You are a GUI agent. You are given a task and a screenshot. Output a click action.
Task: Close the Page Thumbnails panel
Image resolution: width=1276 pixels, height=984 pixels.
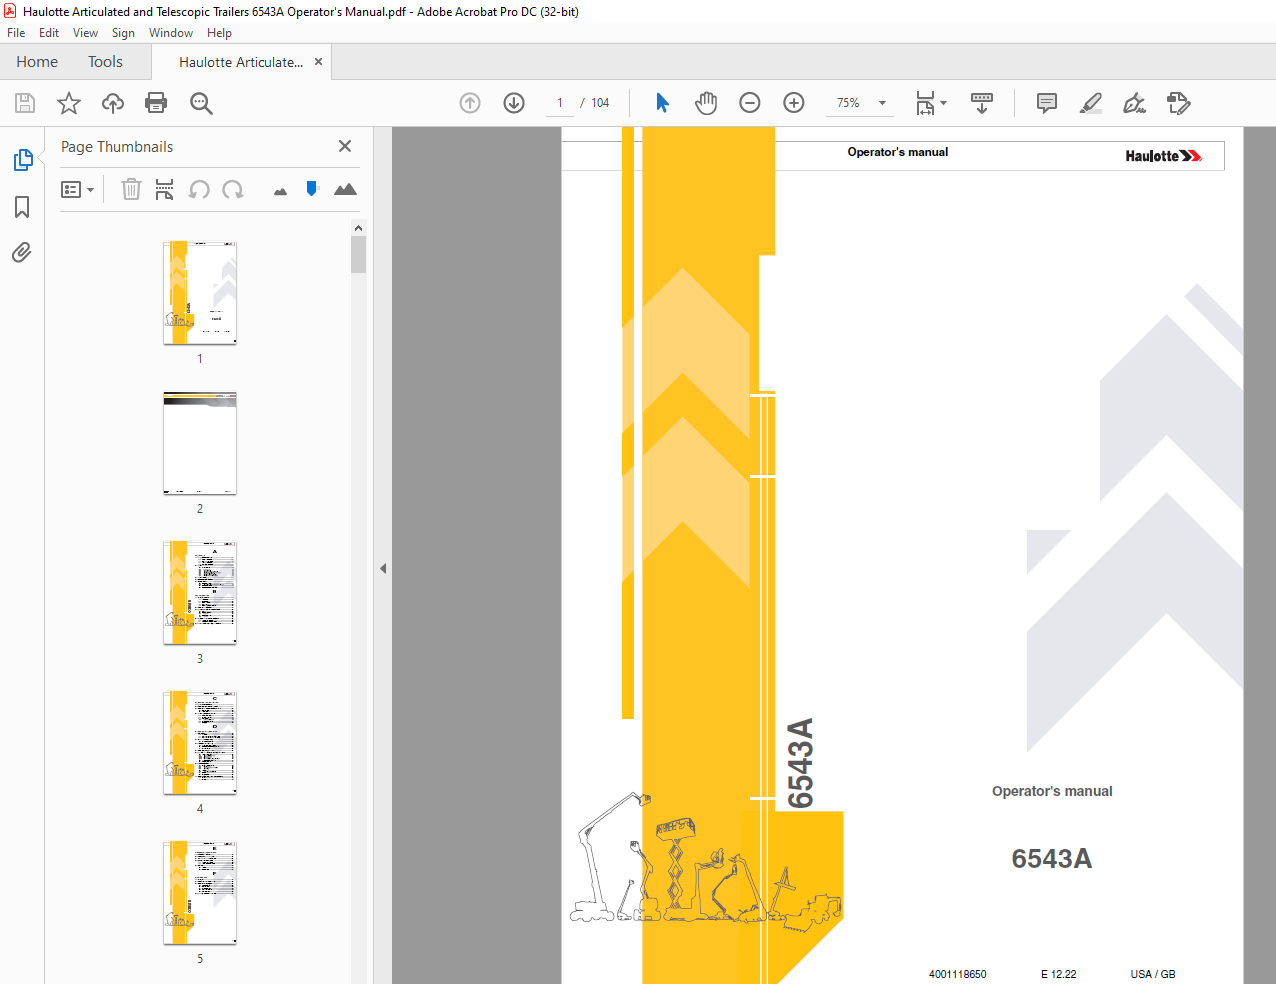[345, 146]
